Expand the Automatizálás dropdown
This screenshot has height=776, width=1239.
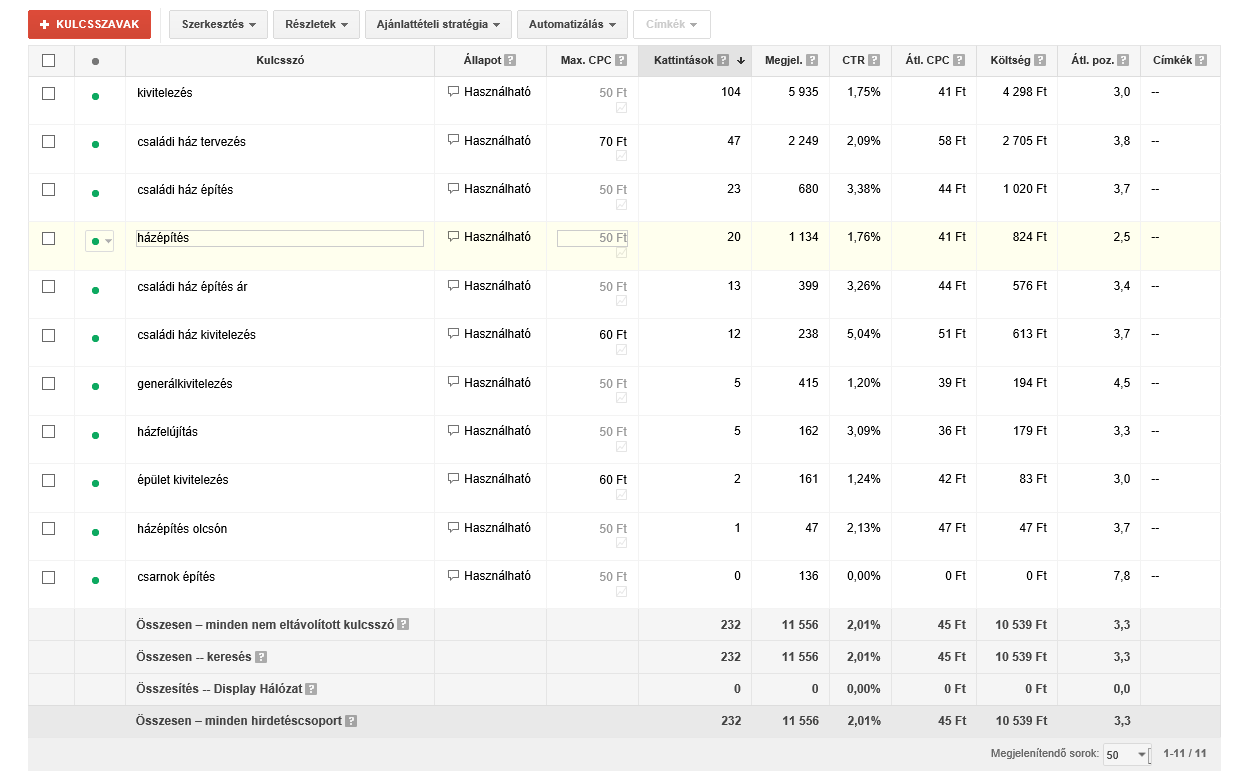point(573,24)
